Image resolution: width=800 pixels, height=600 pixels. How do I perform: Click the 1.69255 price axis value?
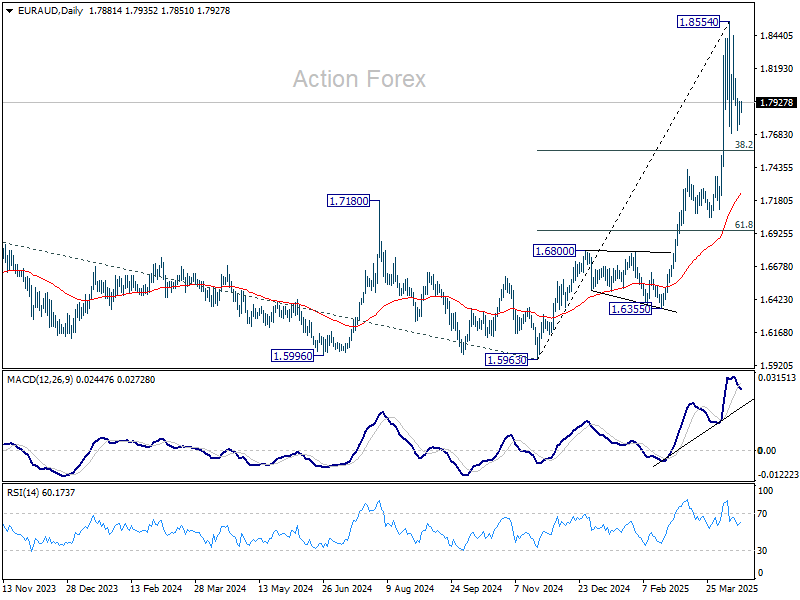(x=777, y=234)
